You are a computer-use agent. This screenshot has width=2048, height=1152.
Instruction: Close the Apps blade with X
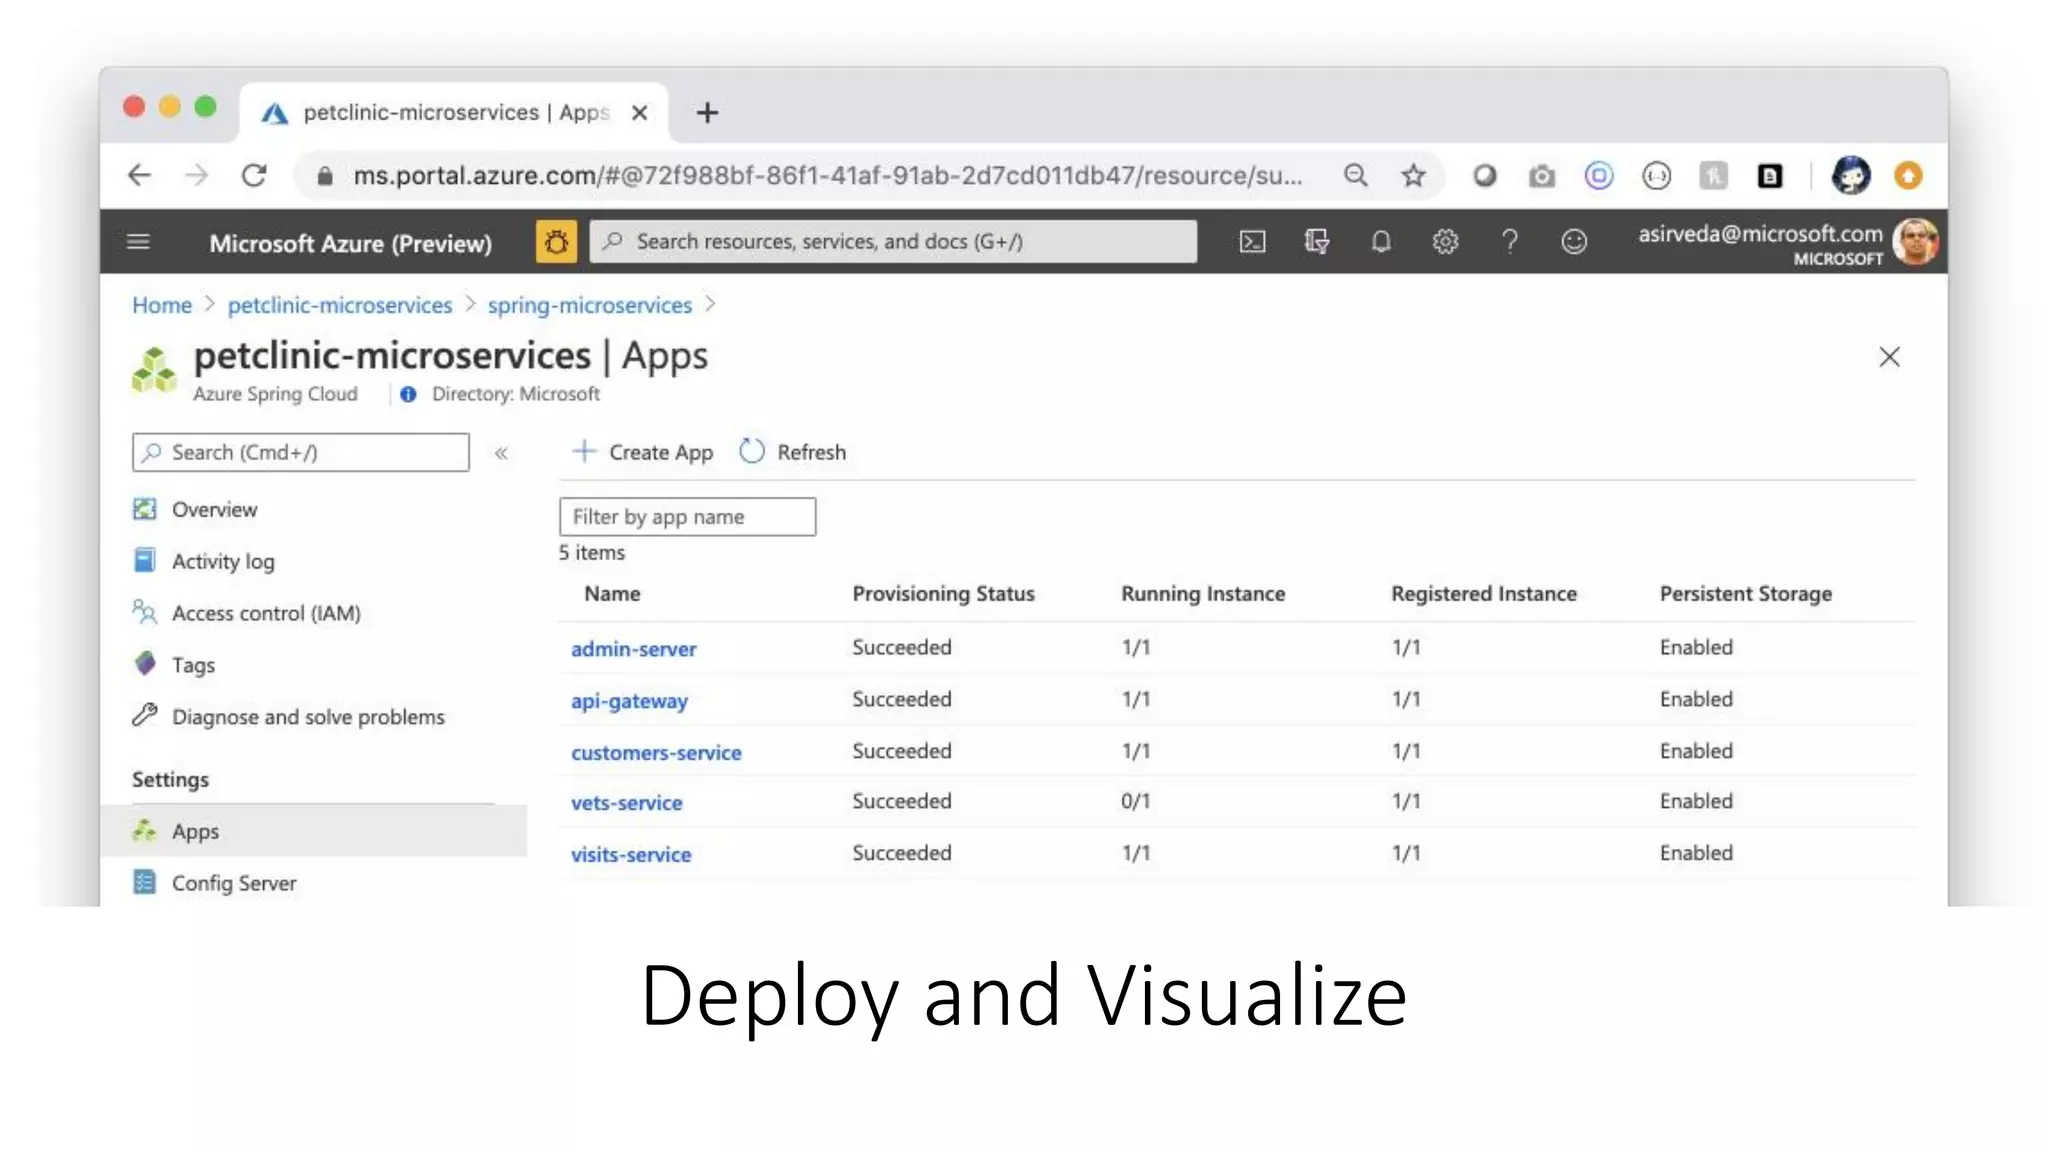pos(1889,357)
